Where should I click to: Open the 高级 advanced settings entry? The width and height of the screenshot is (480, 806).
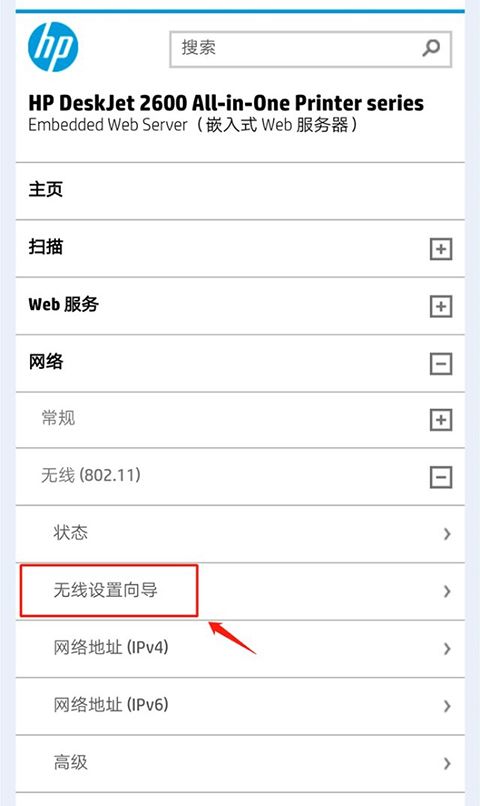[240, 763]
